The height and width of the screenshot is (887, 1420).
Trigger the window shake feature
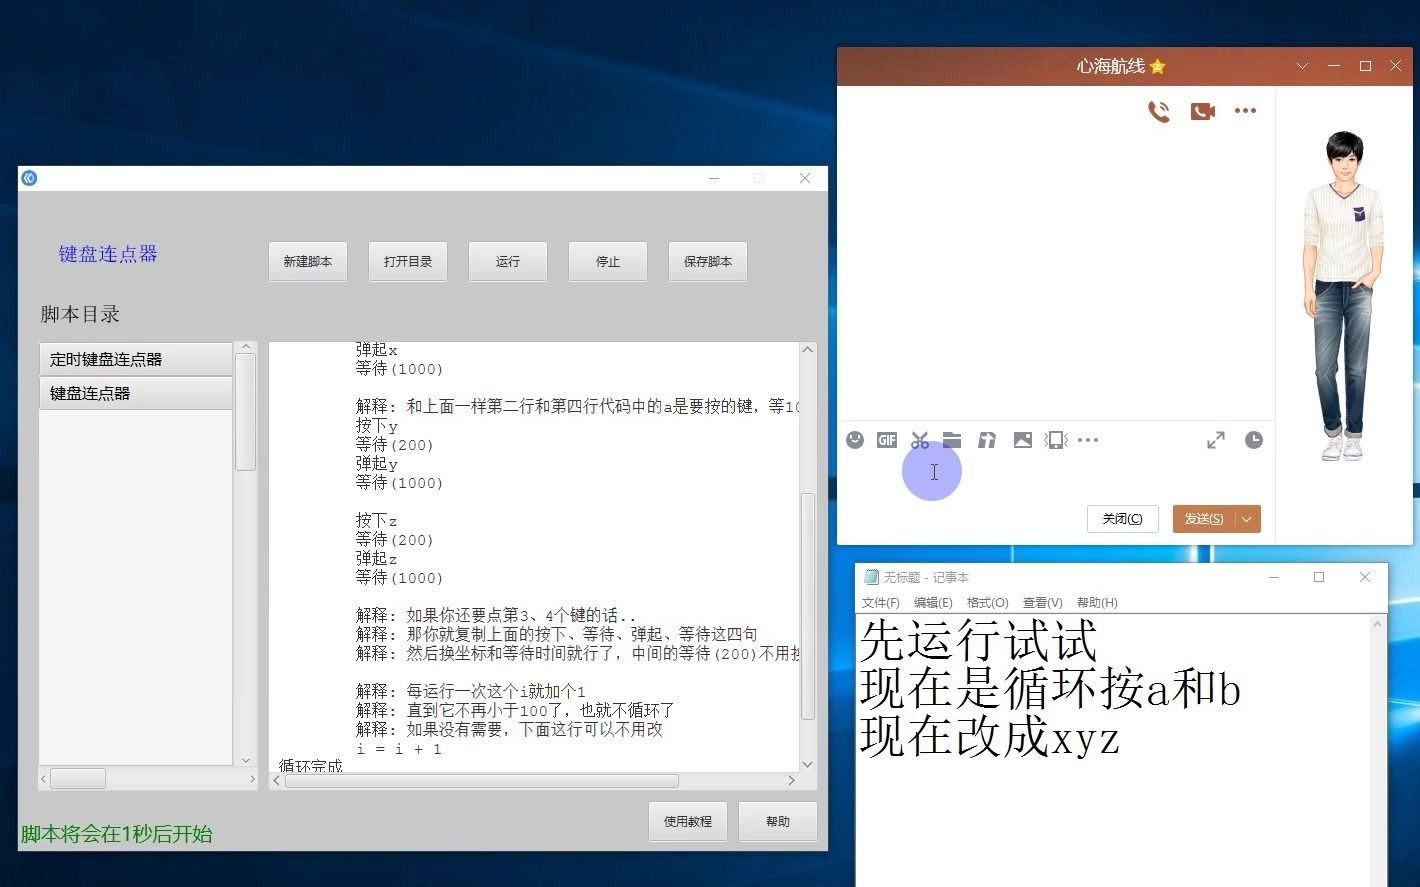coord(1055,440)
